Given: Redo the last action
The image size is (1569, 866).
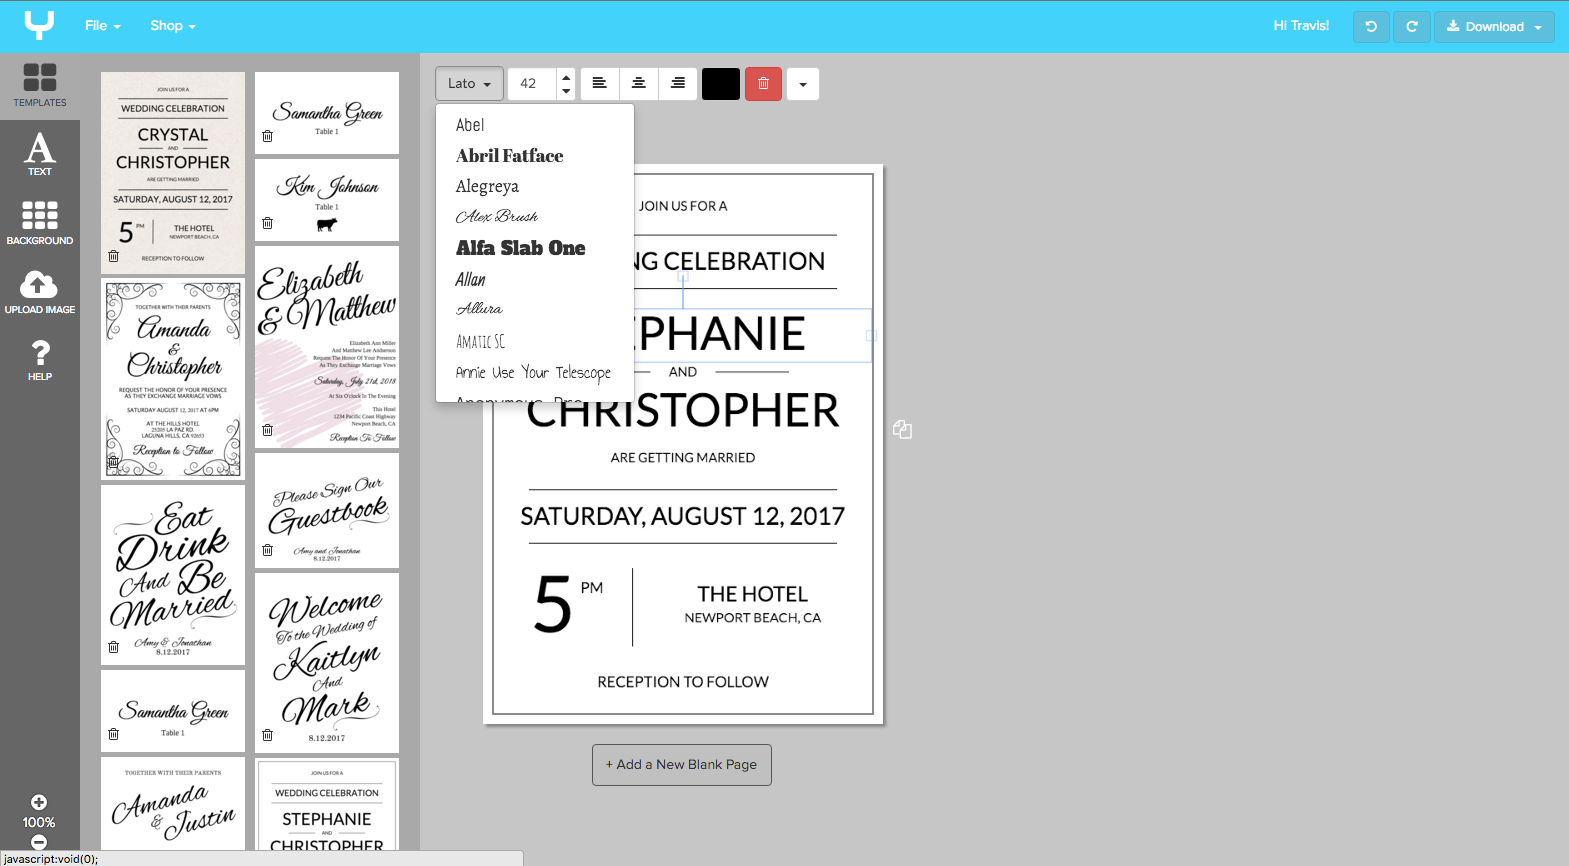Looking at the screenshot, I should tap(1412, 27).
